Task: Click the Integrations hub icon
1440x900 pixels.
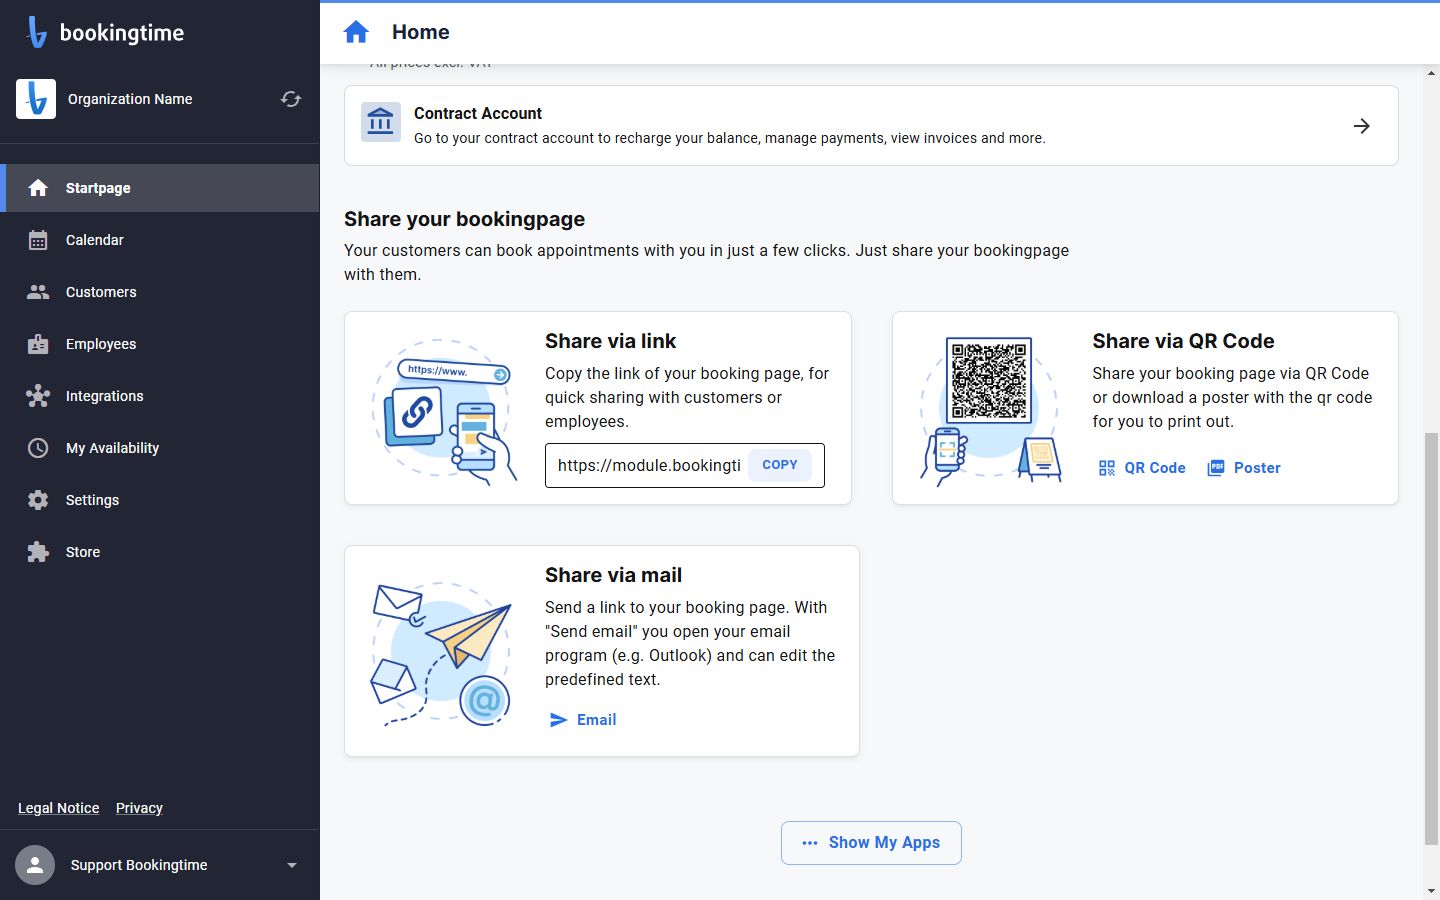Action: click(38, 396)
